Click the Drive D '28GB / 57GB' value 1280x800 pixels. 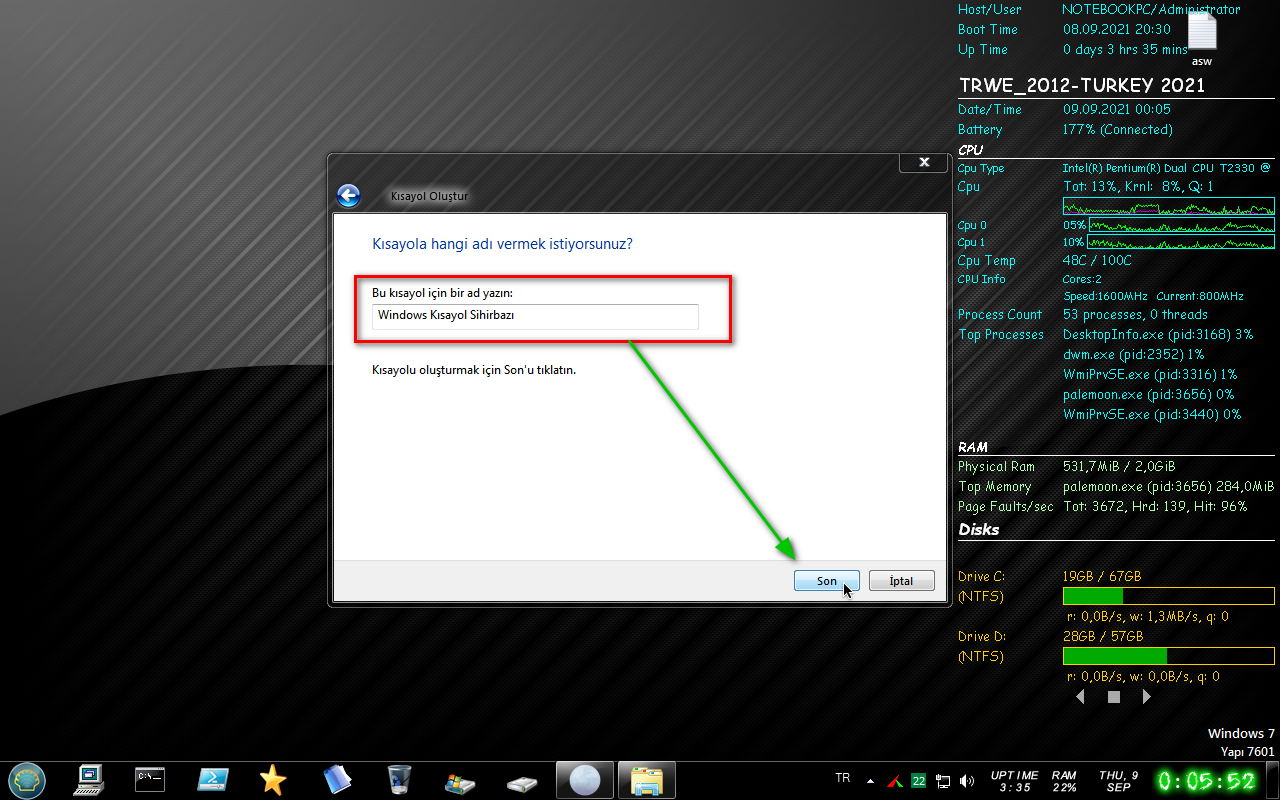coord(1102,636)
